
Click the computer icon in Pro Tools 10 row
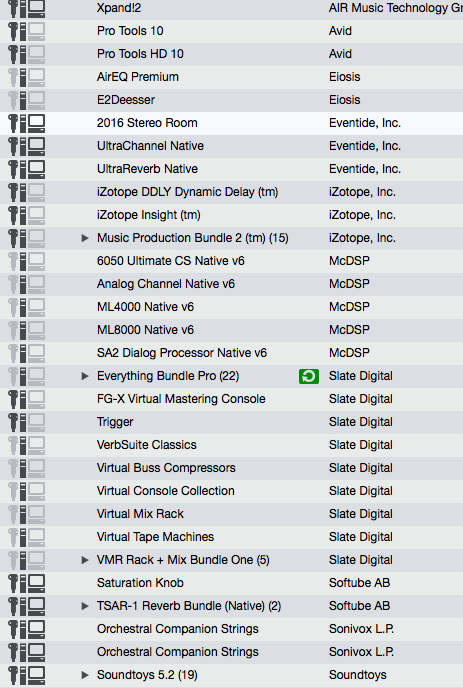(x=36, y=31)
